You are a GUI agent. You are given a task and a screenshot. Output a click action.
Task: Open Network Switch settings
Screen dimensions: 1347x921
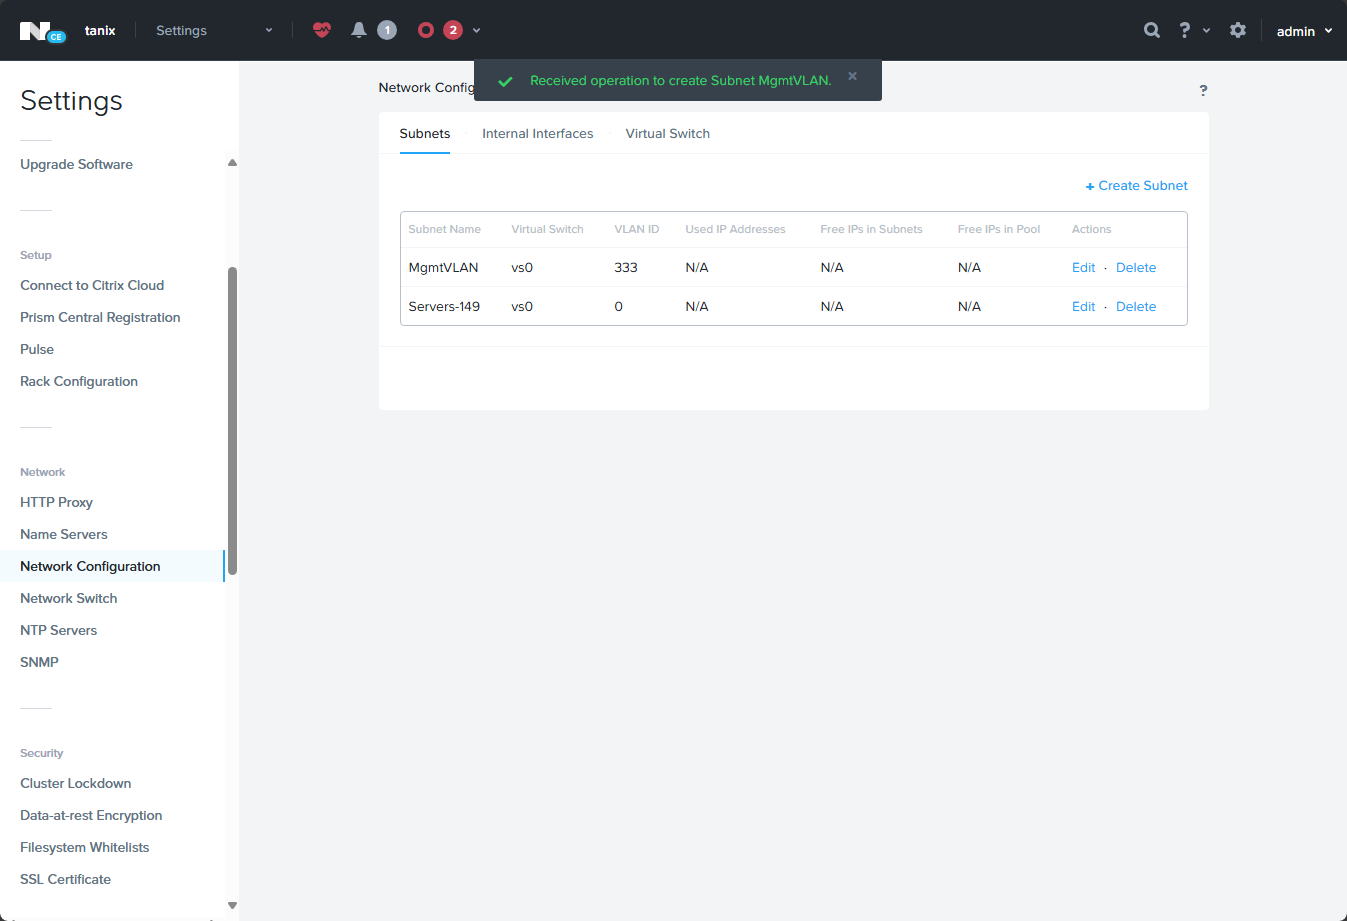69,598
